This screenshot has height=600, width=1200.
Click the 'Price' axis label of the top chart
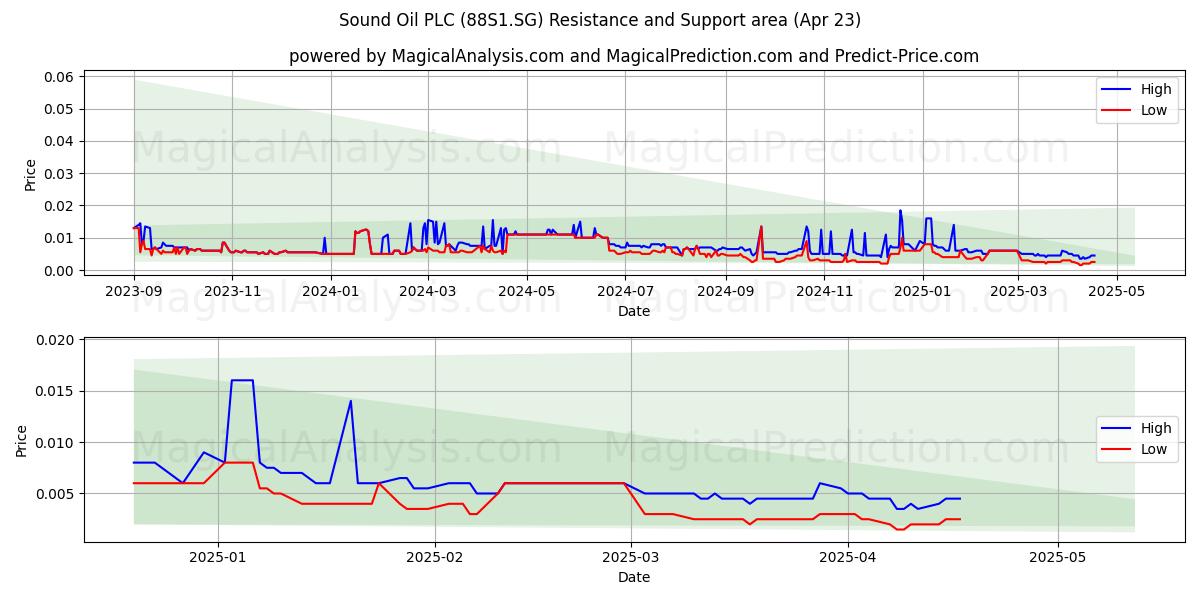[x=30, y=175]
